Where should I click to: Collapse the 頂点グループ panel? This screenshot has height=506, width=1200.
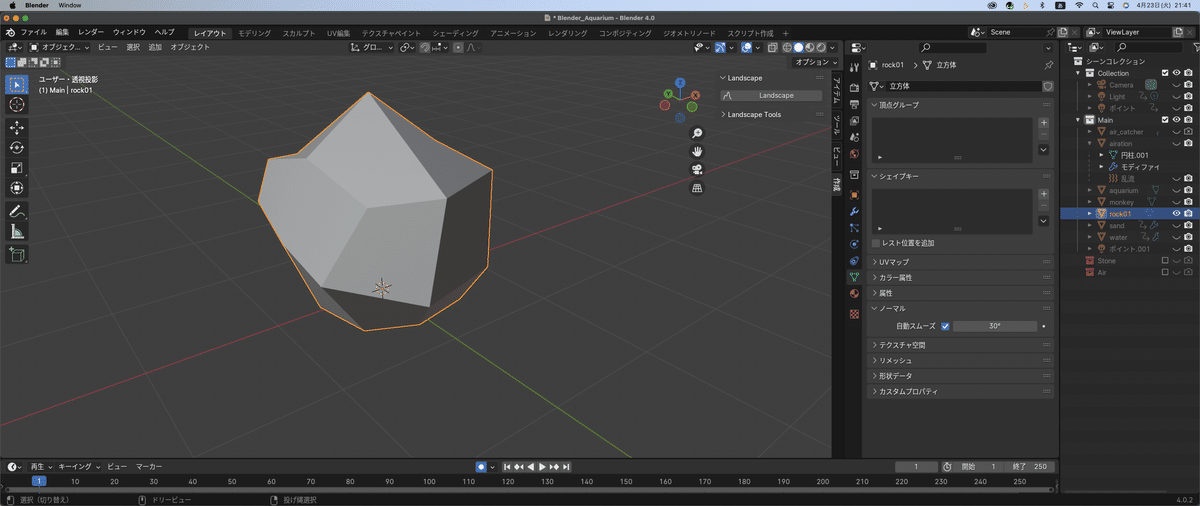point(874,105)
